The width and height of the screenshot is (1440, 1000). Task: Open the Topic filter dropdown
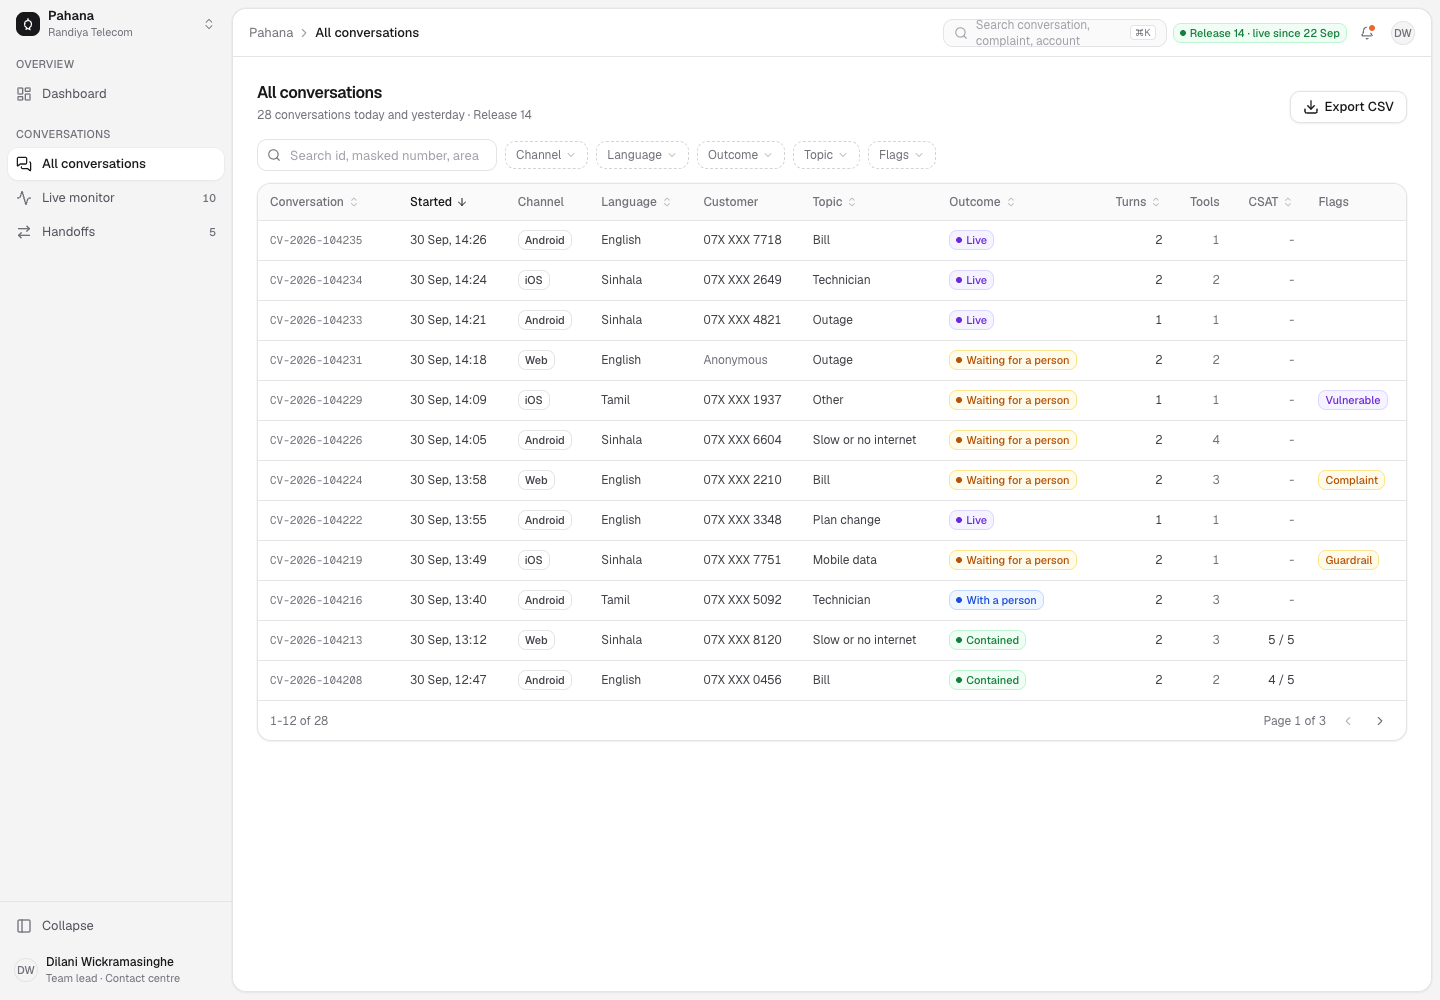pos(826,155)
